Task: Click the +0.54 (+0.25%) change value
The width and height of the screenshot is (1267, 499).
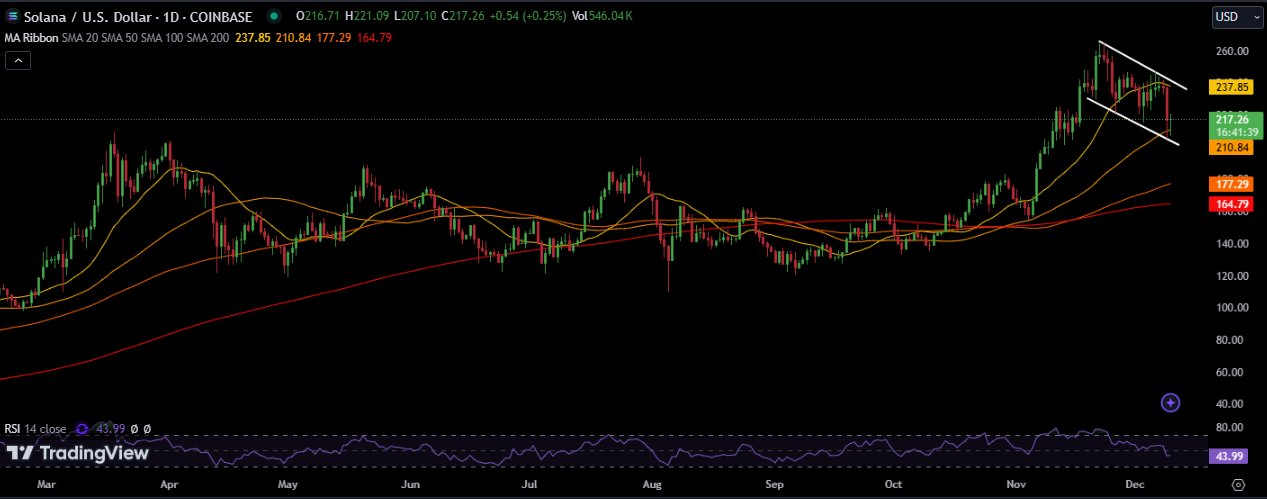Action: pyautogui.click(x=527, y=17)
